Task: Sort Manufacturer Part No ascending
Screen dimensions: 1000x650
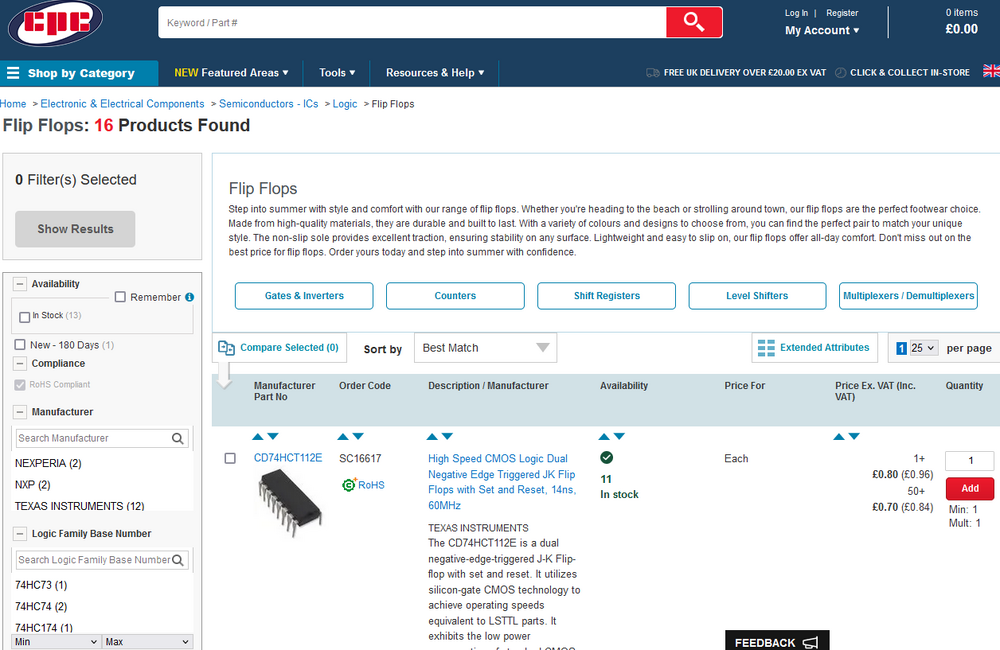Action: click(x=258, y=437)
